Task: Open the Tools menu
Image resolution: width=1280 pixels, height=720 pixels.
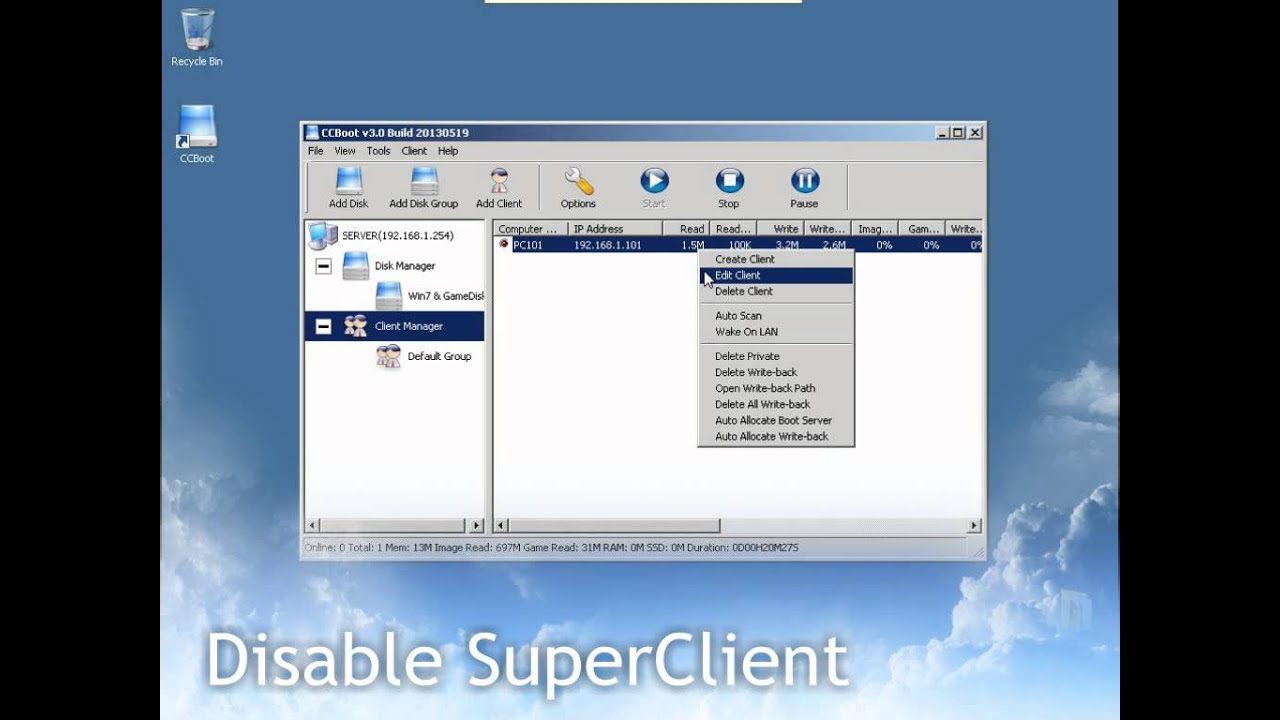Action: (378, 151)
